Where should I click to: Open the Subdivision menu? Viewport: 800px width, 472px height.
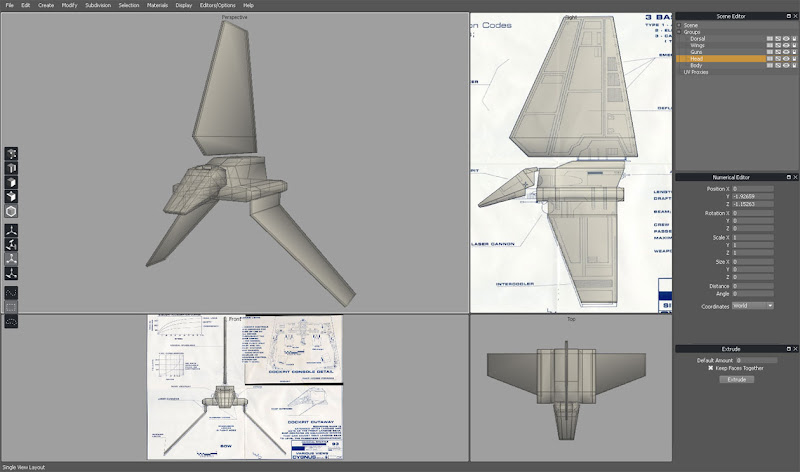point(98,5)
